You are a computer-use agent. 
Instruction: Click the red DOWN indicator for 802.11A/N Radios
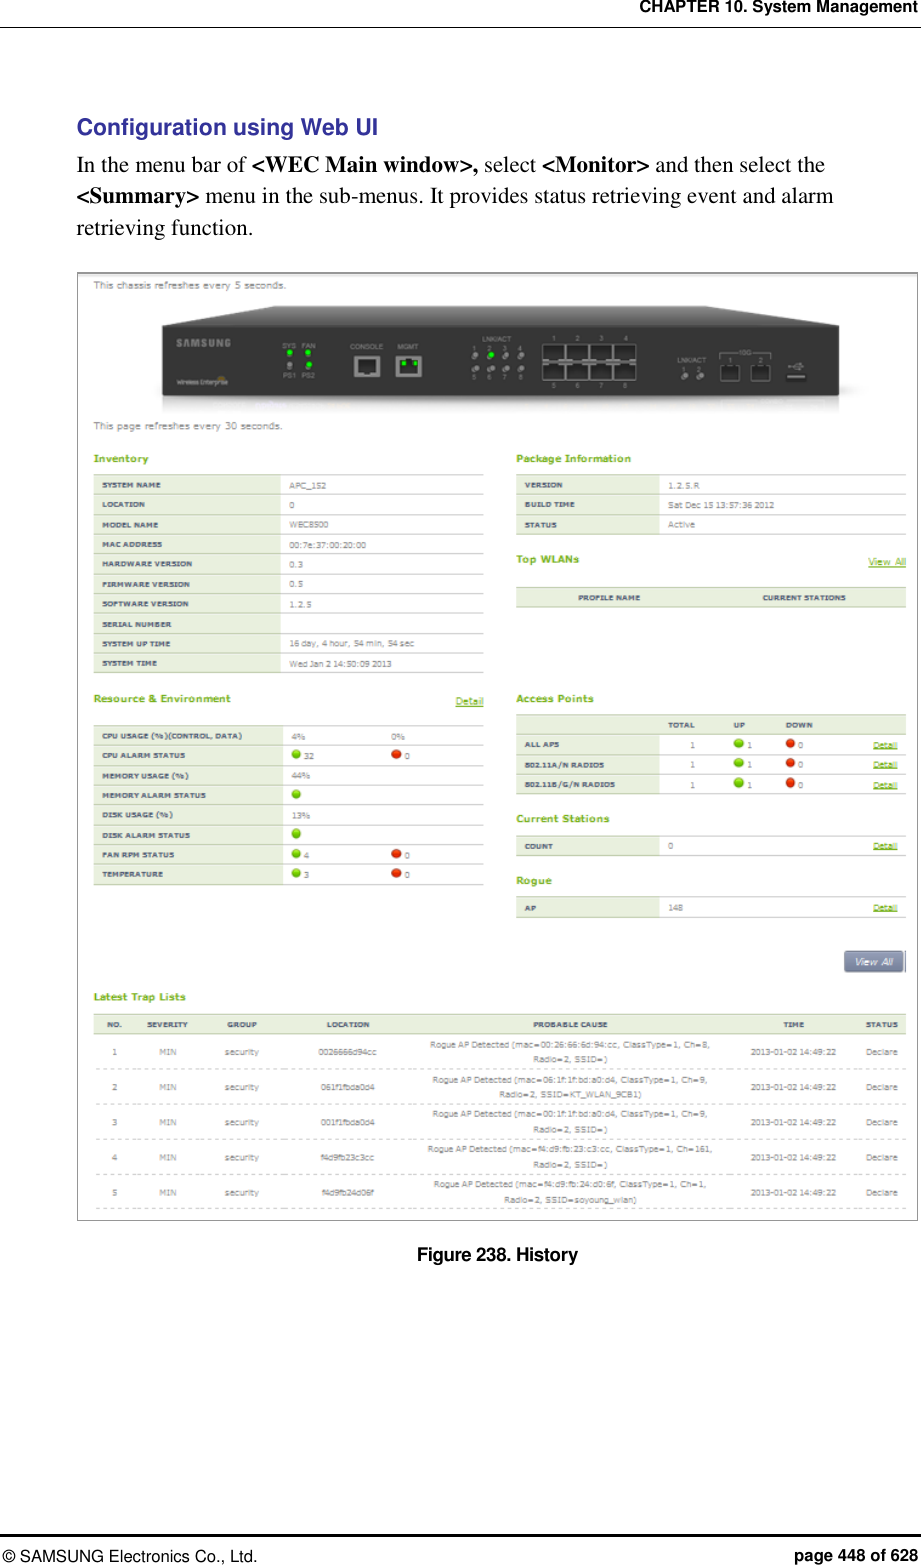[790, 763]
